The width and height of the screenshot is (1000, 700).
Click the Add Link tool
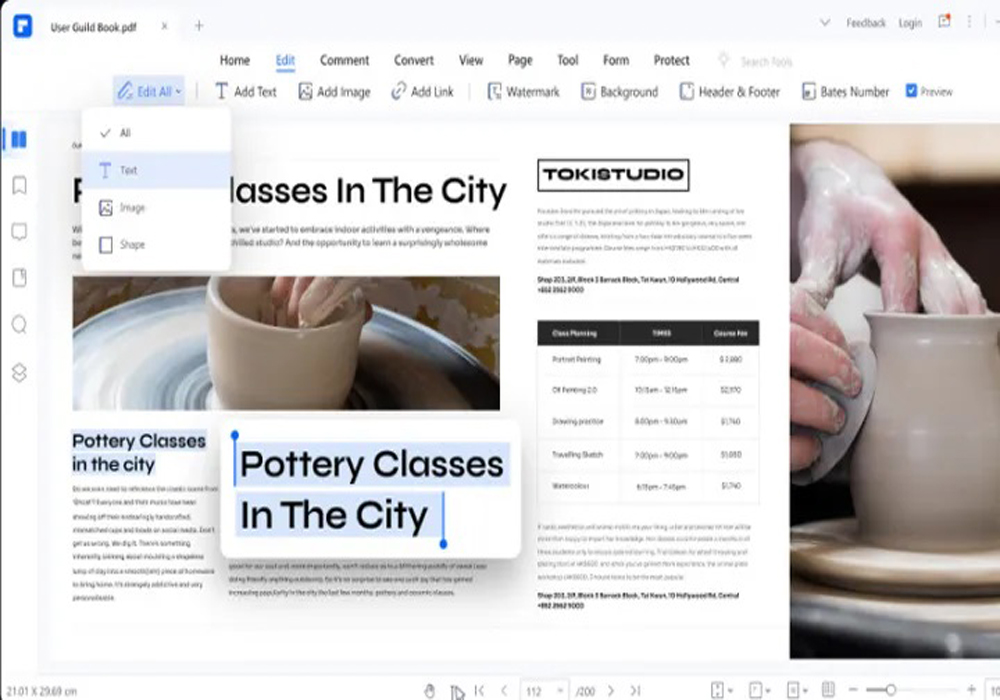click(422, 91)
